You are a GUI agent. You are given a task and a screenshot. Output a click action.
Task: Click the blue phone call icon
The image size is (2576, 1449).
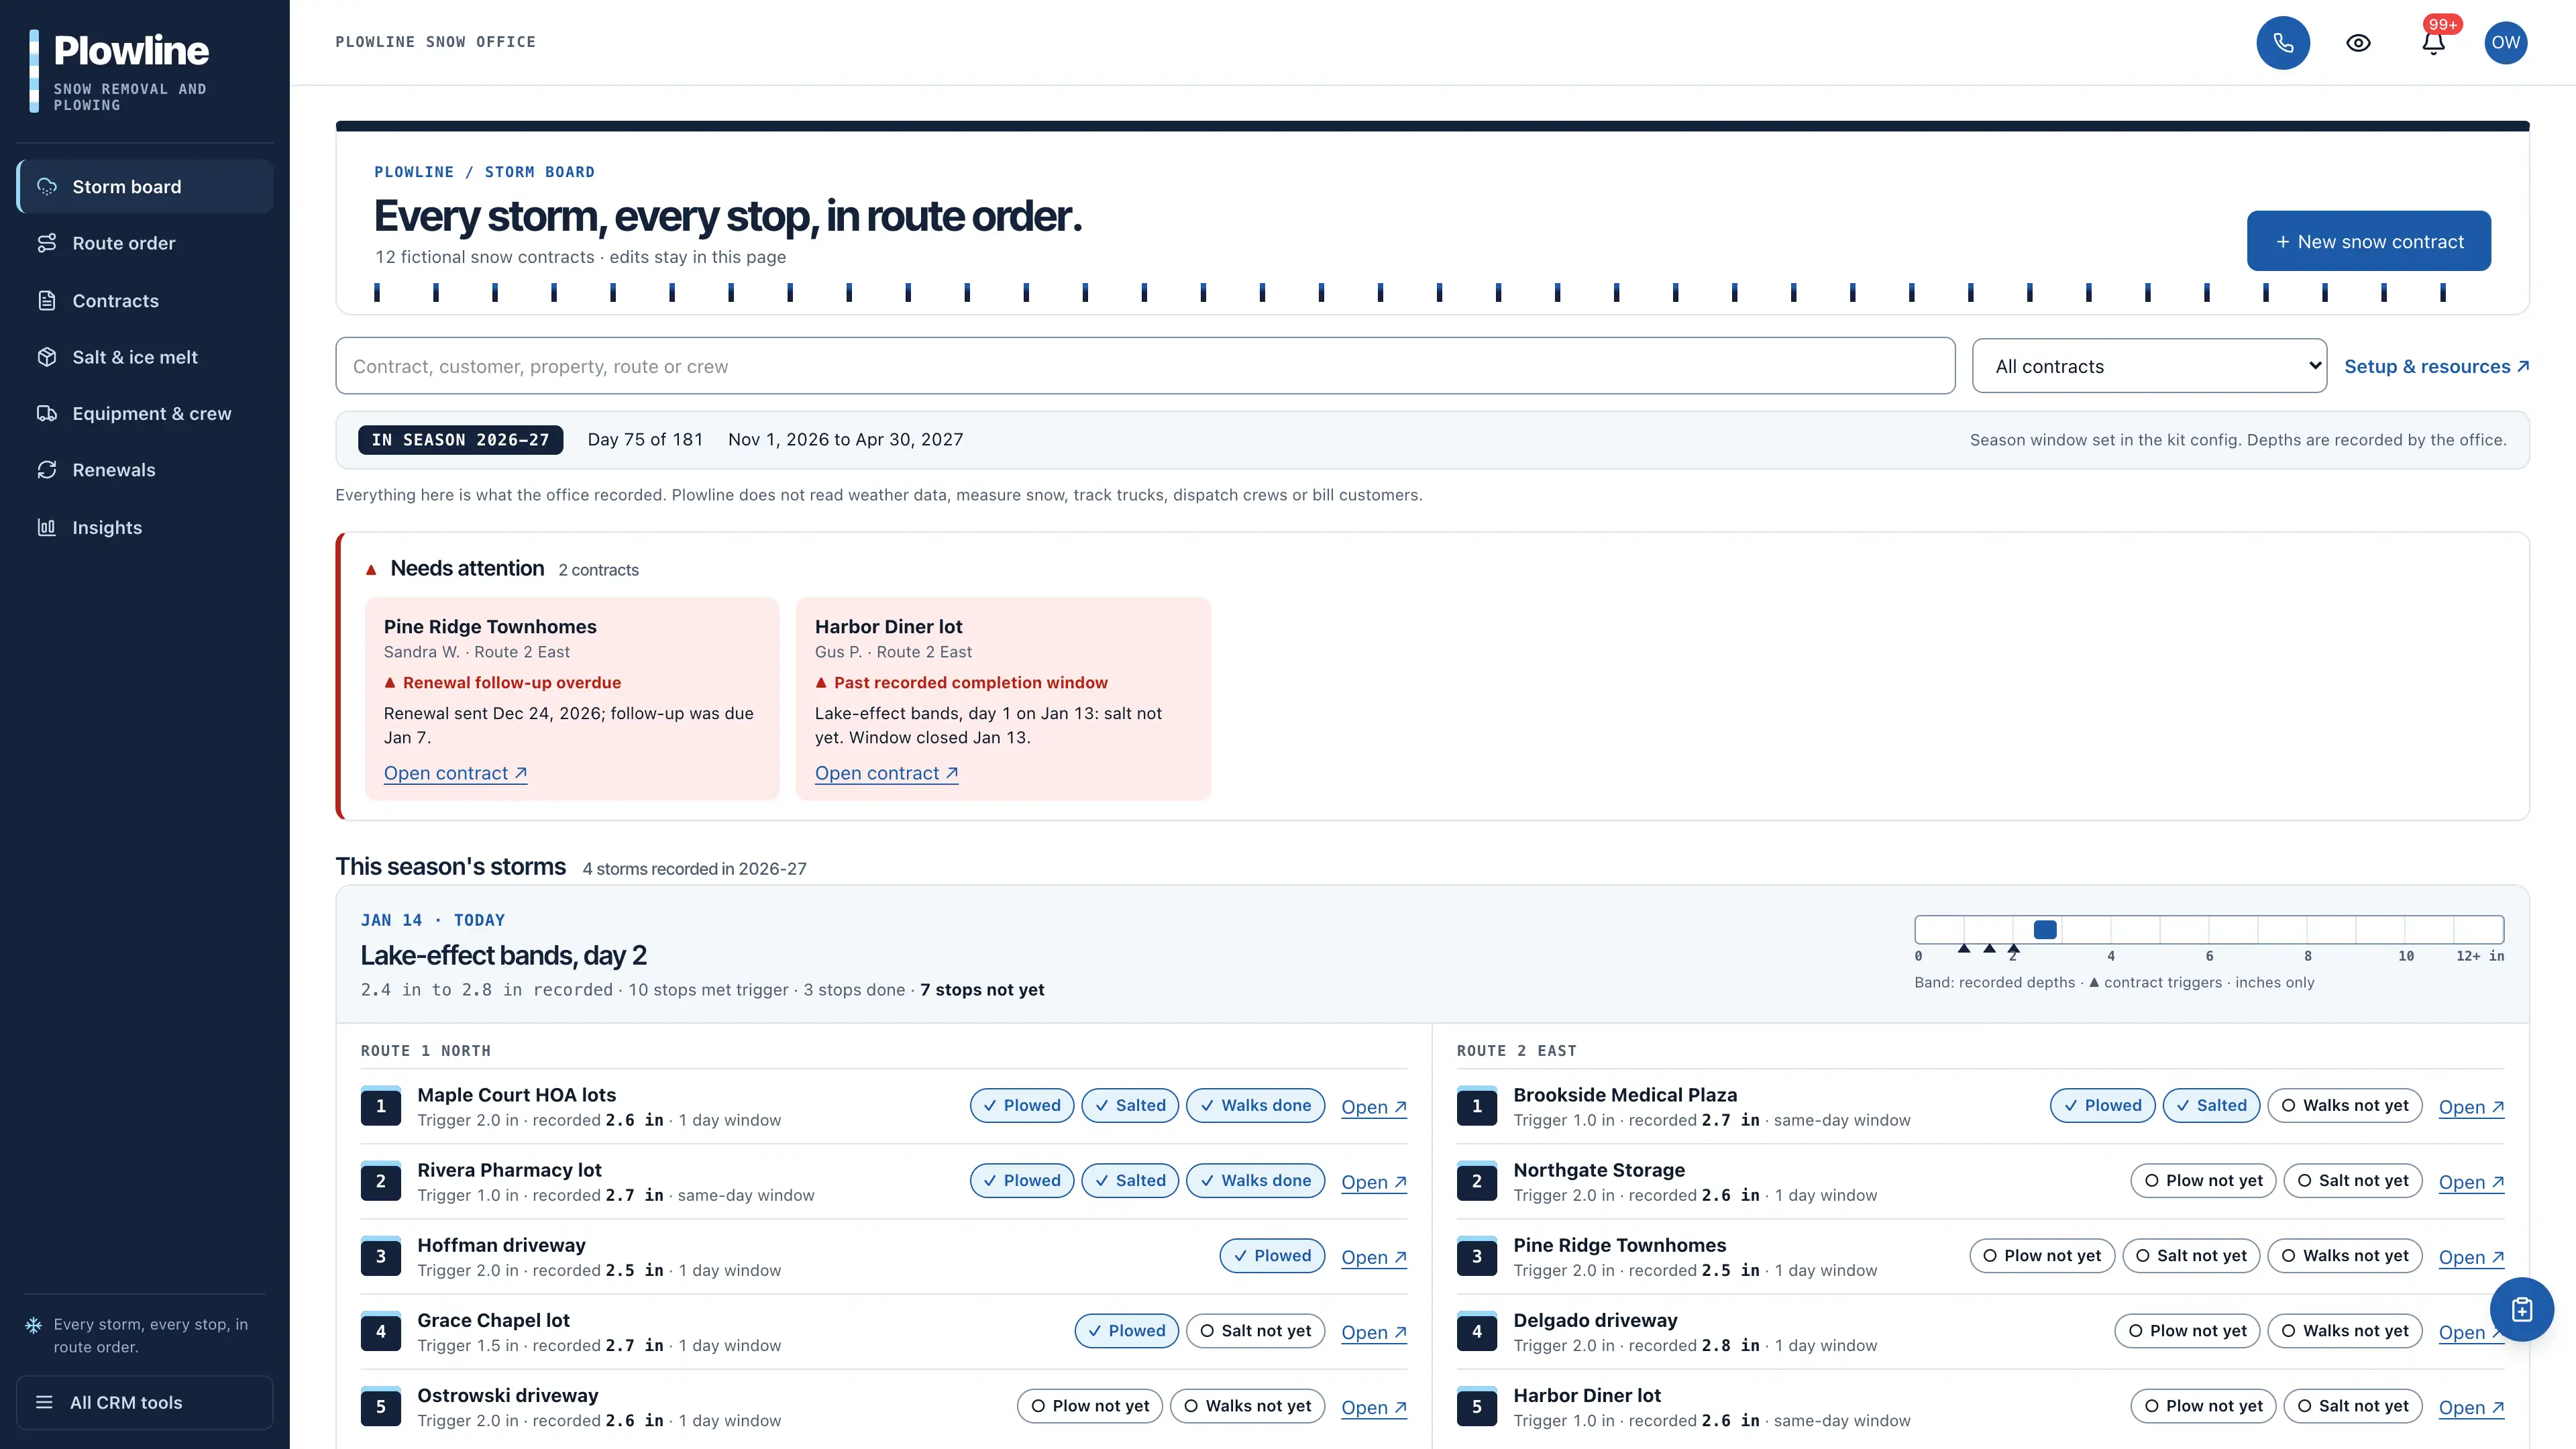coord(2283,42)
